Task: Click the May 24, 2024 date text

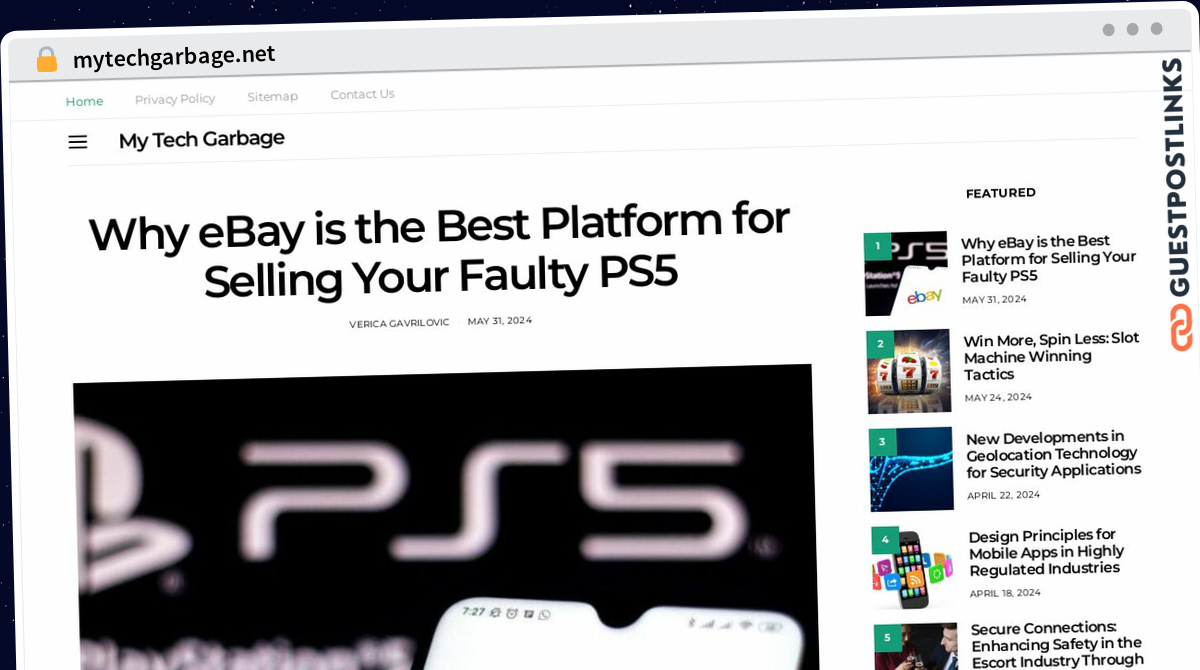Action: [x=998, y=397]
